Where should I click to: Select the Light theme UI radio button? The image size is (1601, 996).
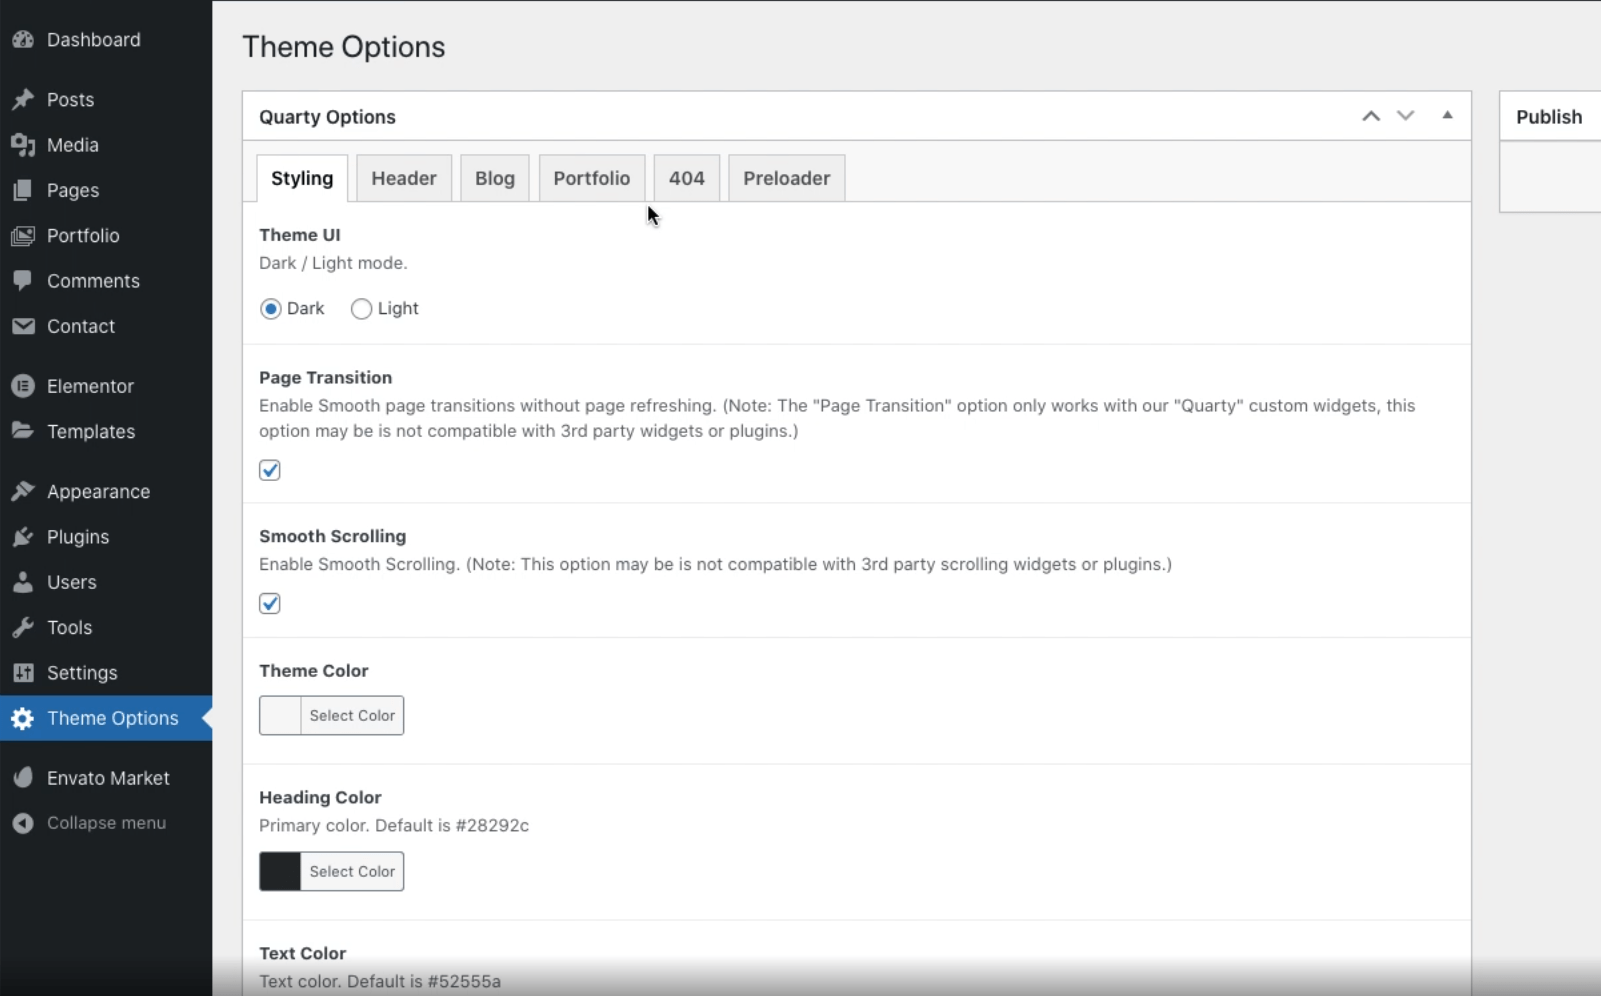click(x=361, y=309)
